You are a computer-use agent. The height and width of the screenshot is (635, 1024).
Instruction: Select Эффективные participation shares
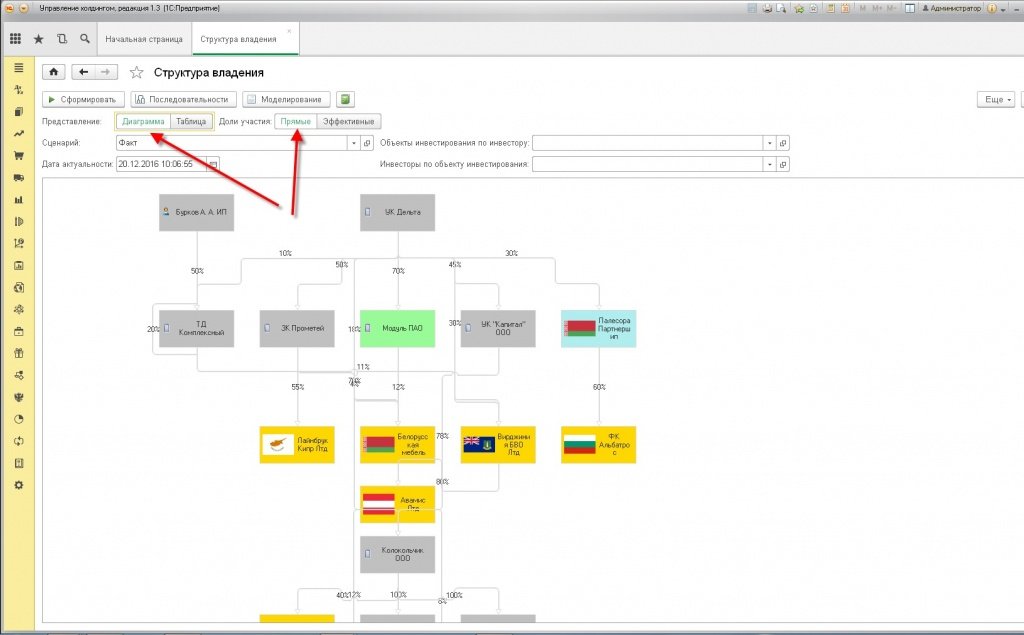(348, 122)
